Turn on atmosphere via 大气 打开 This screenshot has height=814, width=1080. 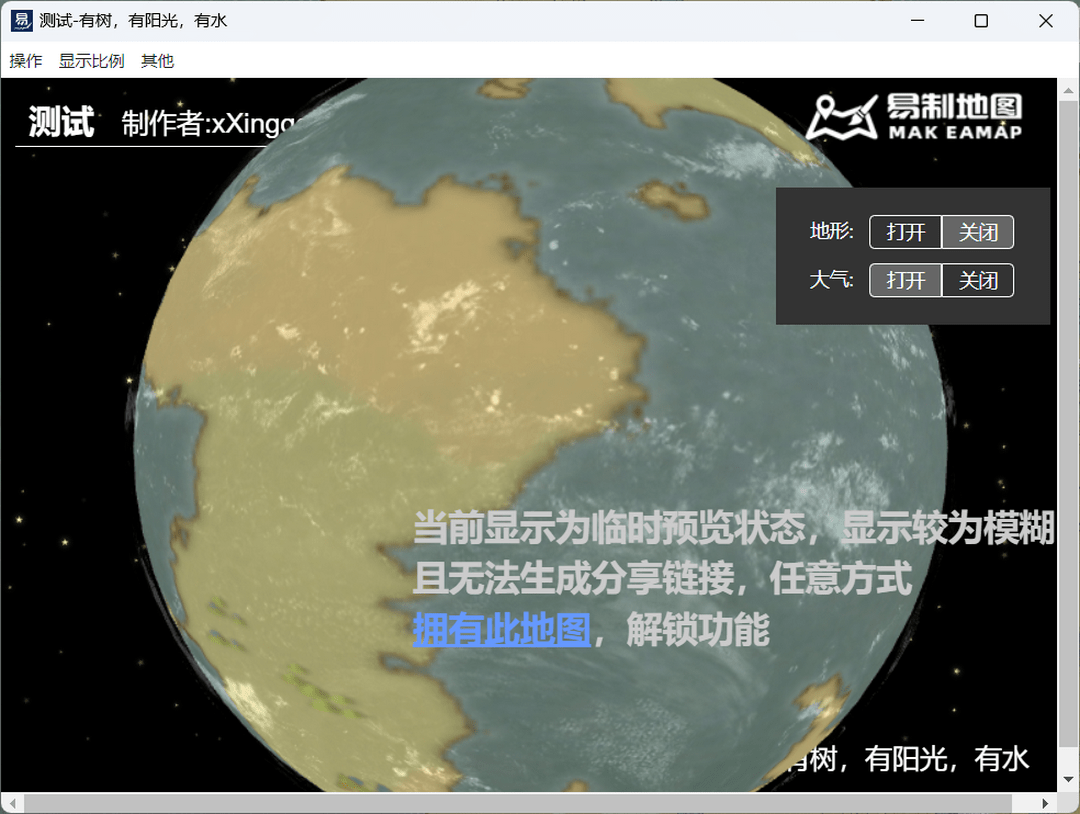[x=905, y=280]
